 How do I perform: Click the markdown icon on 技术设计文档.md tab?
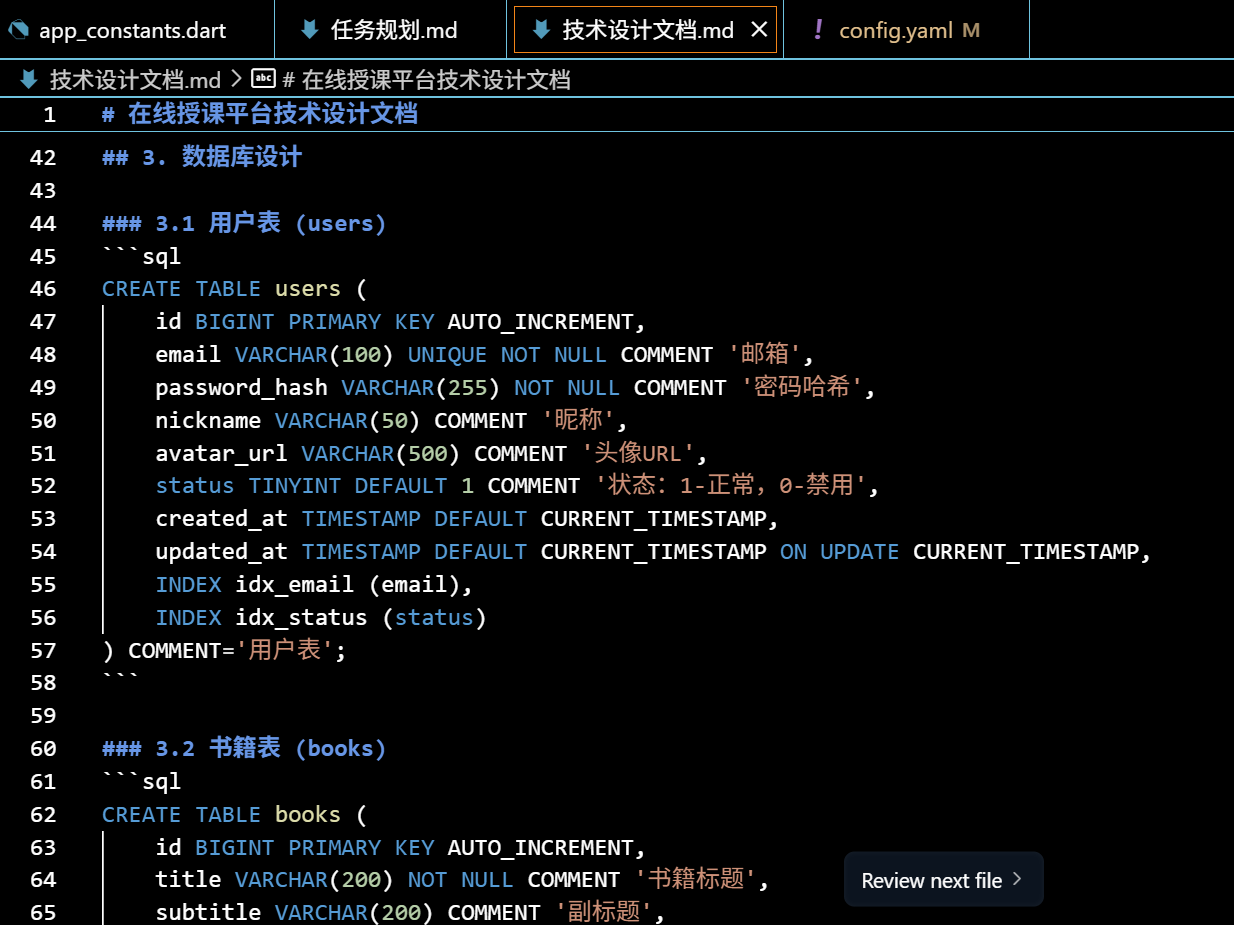point(542,30)
